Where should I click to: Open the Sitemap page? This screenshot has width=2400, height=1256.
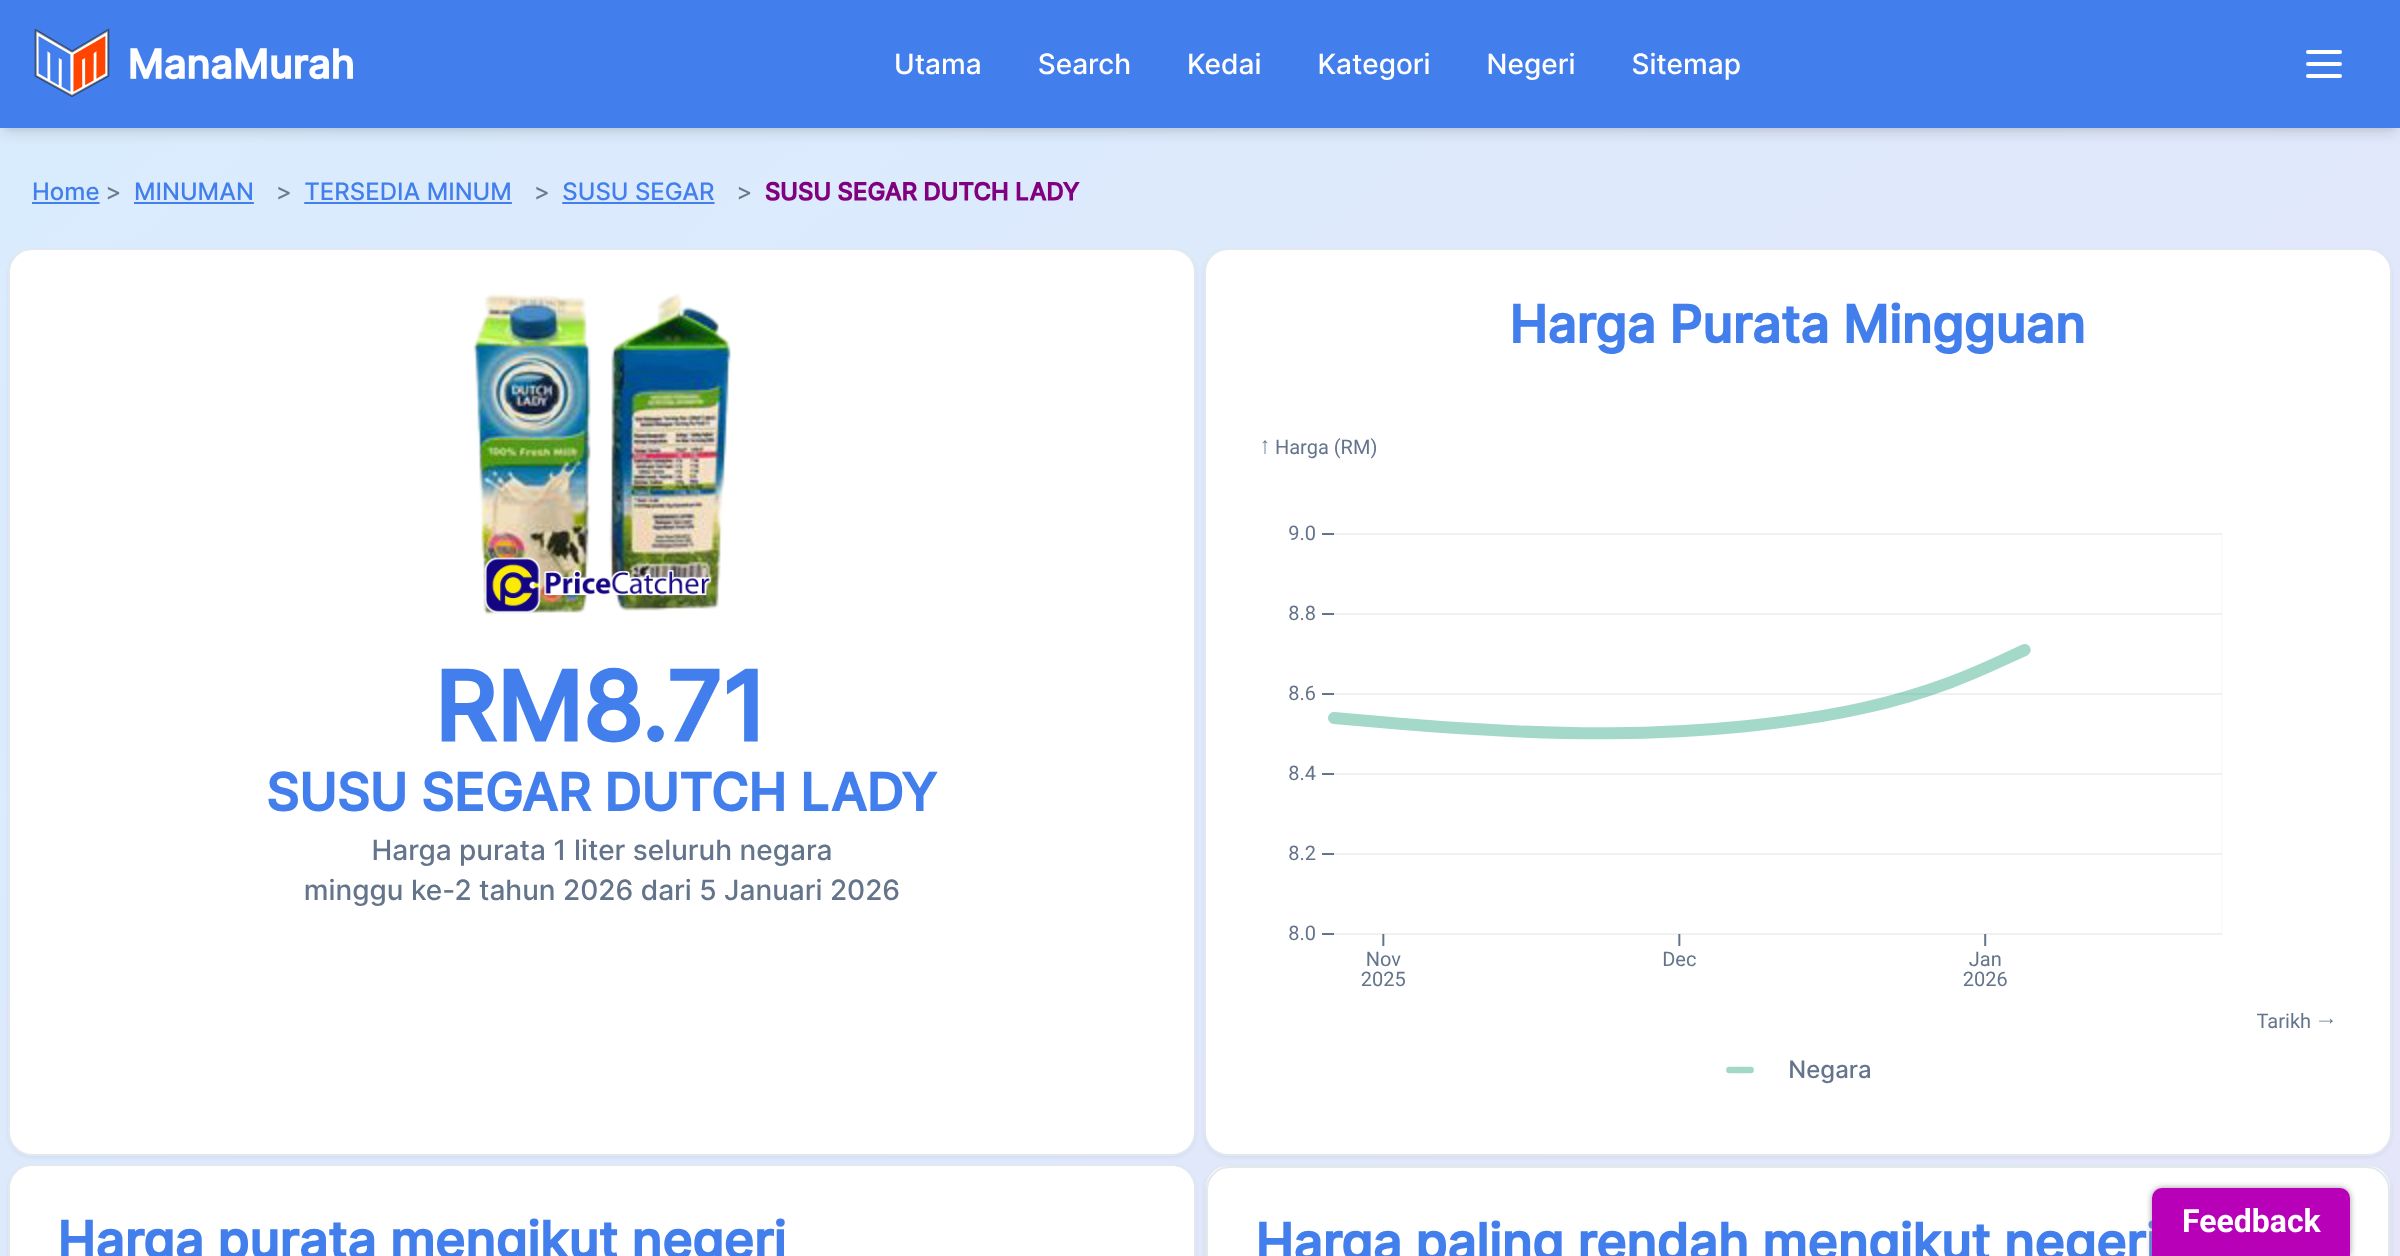[1685, 64]
